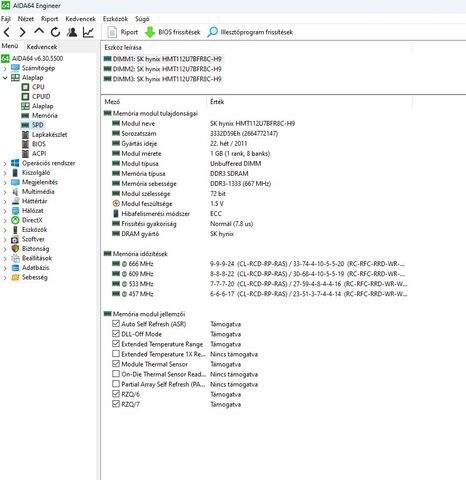Click the Kiszolgáló server icon
Viewport: 466px width, 480px height.
click(x=15, y=173)
